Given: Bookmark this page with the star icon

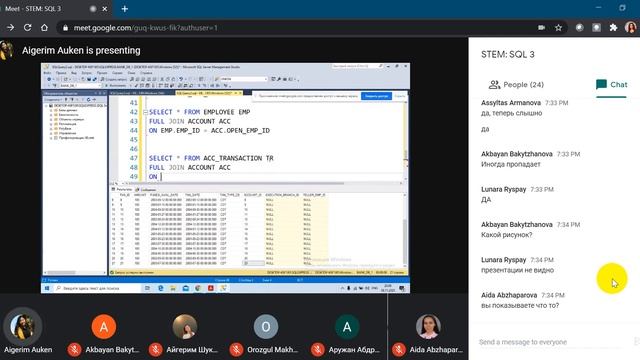Looking at the screenshot, I should [558, 28].
